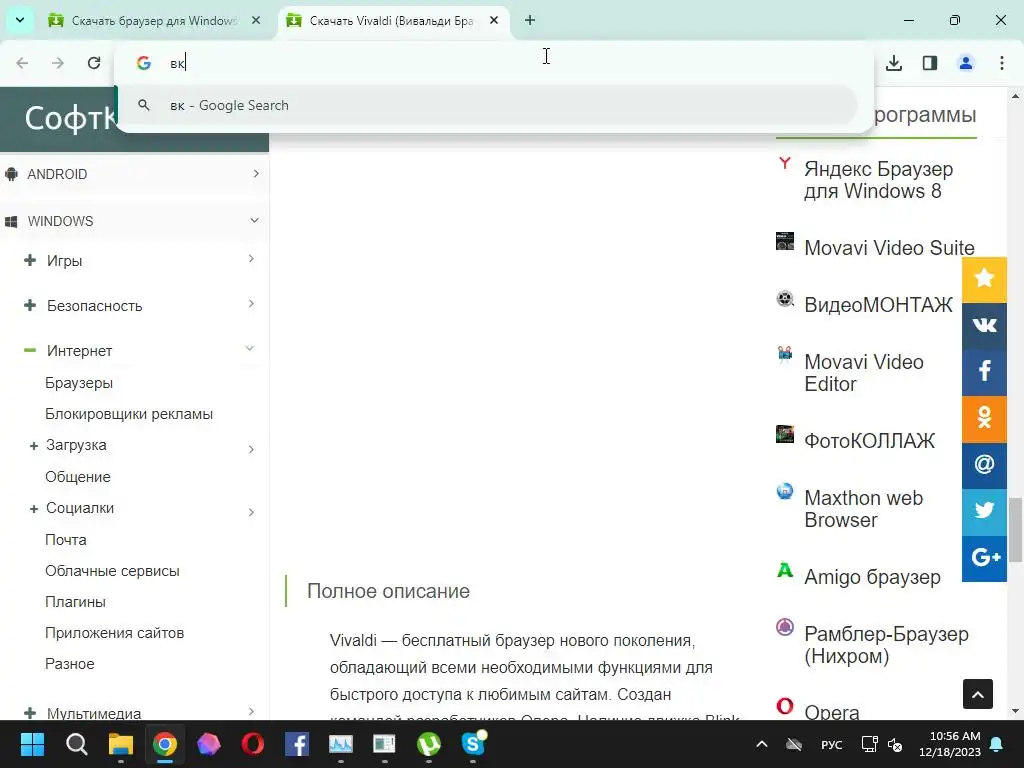This screenshot has width=1024, height=768.
Task: Open the Общение sidebar link
Action: tap(78, 477)
